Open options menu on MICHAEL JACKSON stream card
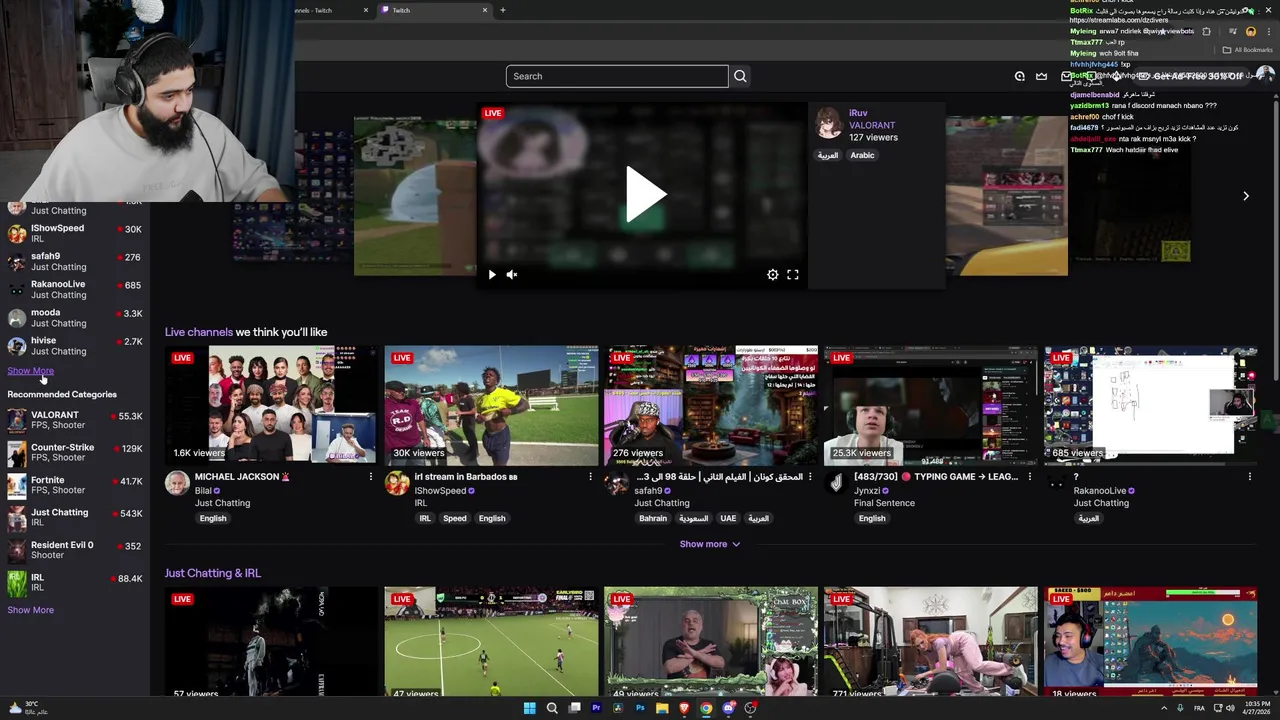1280x720 pixels. [370, 477]
